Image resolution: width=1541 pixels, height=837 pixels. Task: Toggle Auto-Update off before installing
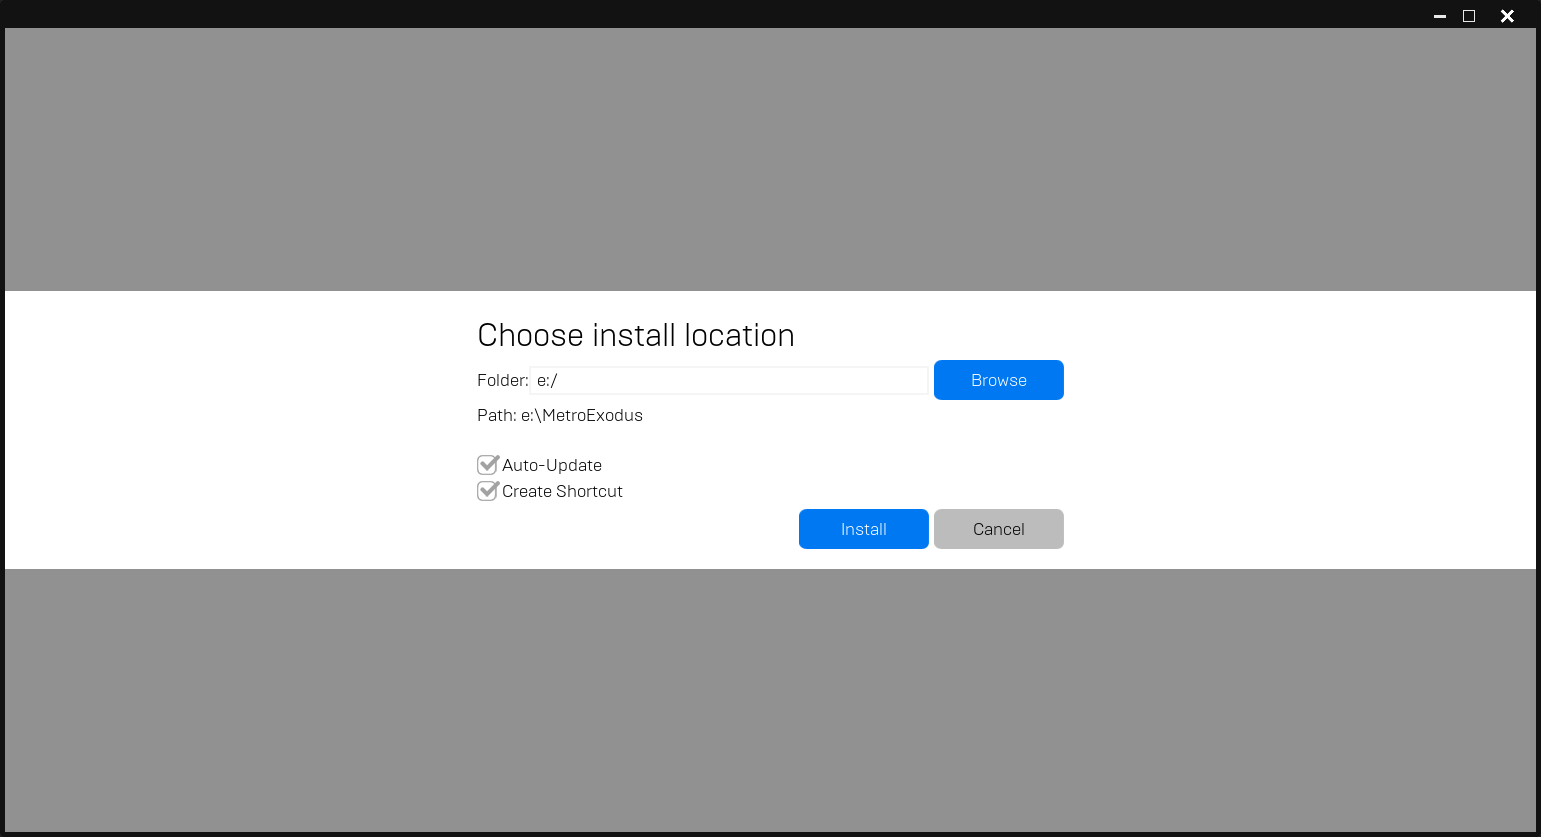pyautogui.click(x=488, y=464)
